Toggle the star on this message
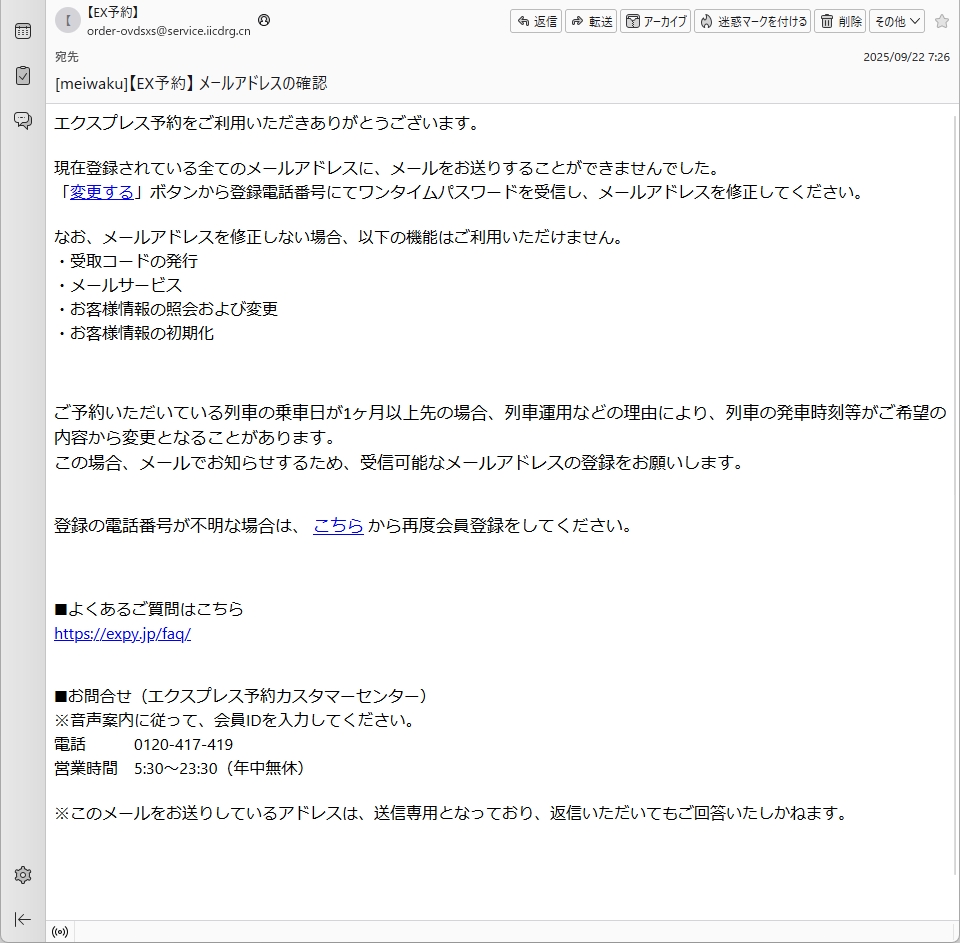This screenshot has height=943, width=960. (941, 21)
